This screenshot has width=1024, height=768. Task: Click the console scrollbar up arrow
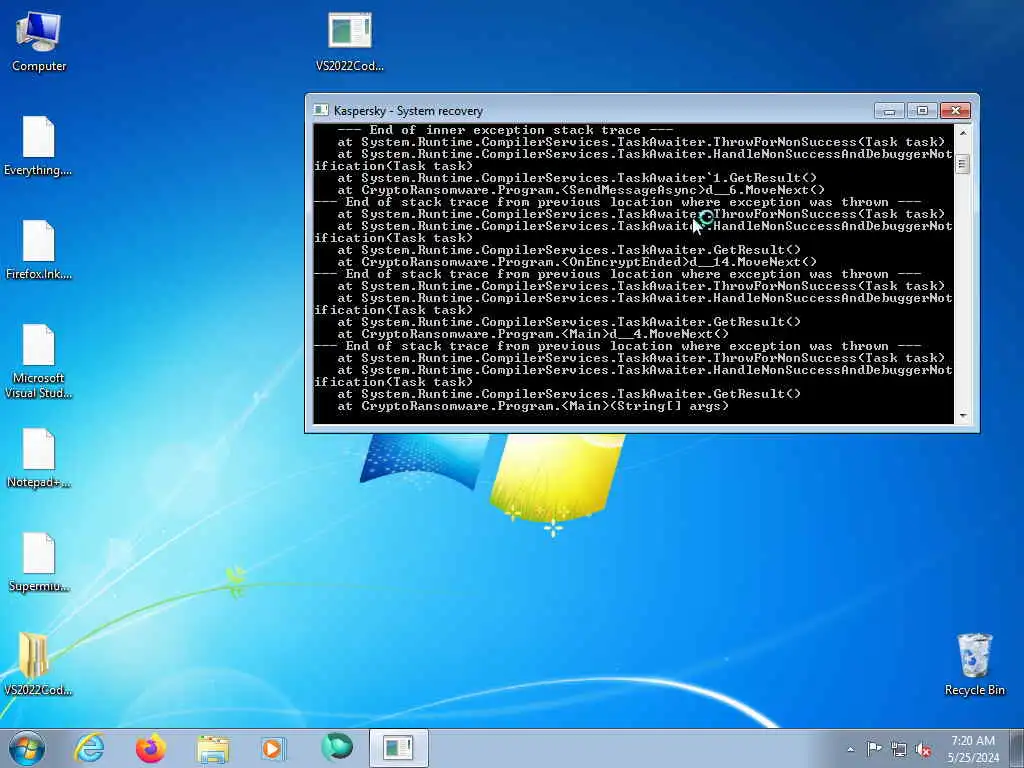[963, 133]
